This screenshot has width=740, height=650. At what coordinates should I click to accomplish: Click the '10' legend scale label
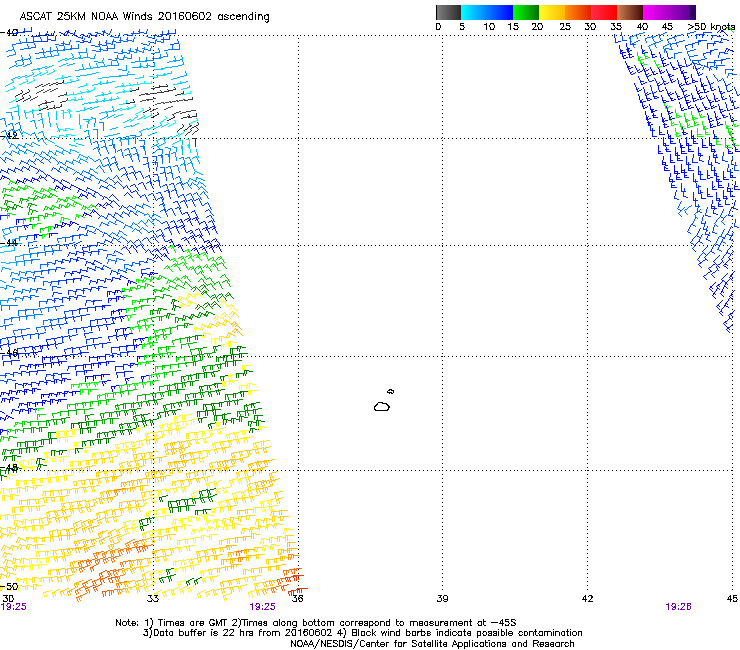[489, 27]
